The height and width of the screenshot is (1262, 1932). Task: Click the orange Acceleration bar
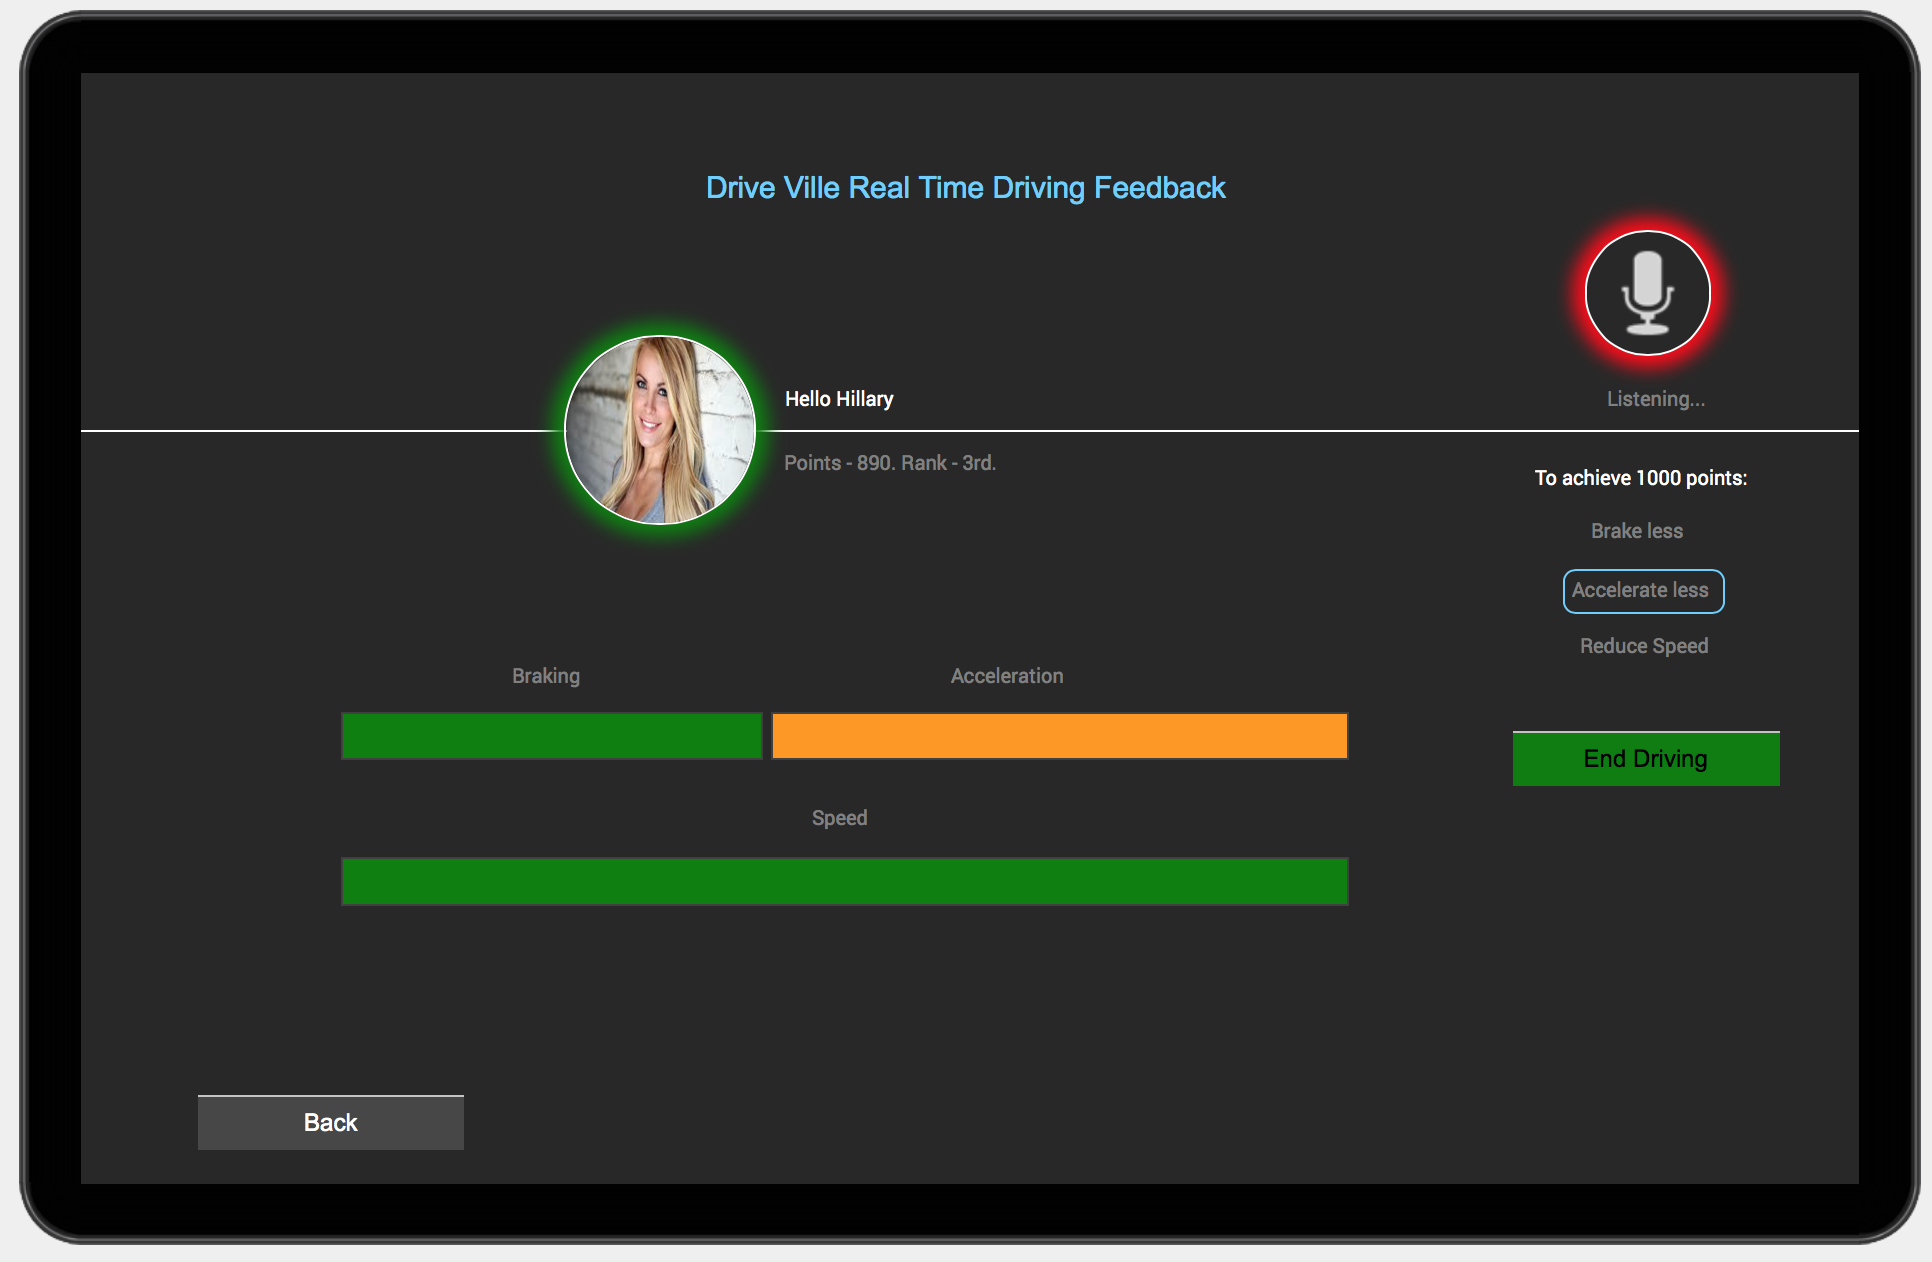coord(1059,736)
